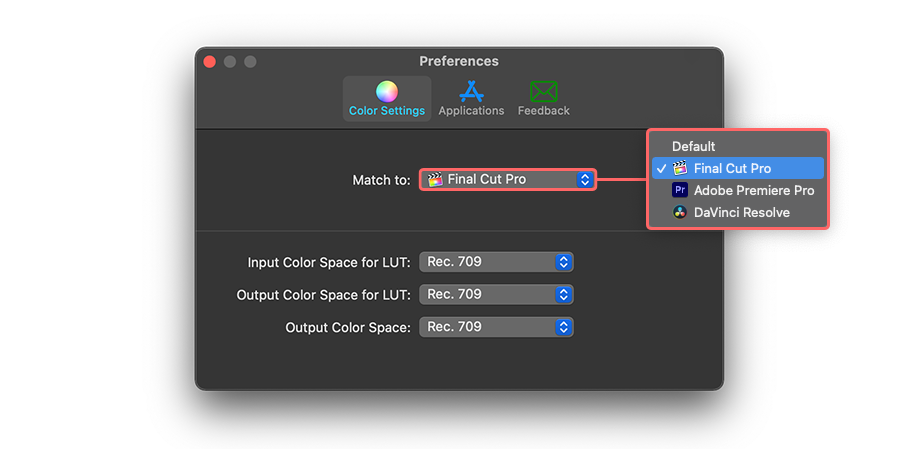908x449 pixels.
Task: Open Input Color Space for LUT dropdown
Action: click(x=496, y=262)
